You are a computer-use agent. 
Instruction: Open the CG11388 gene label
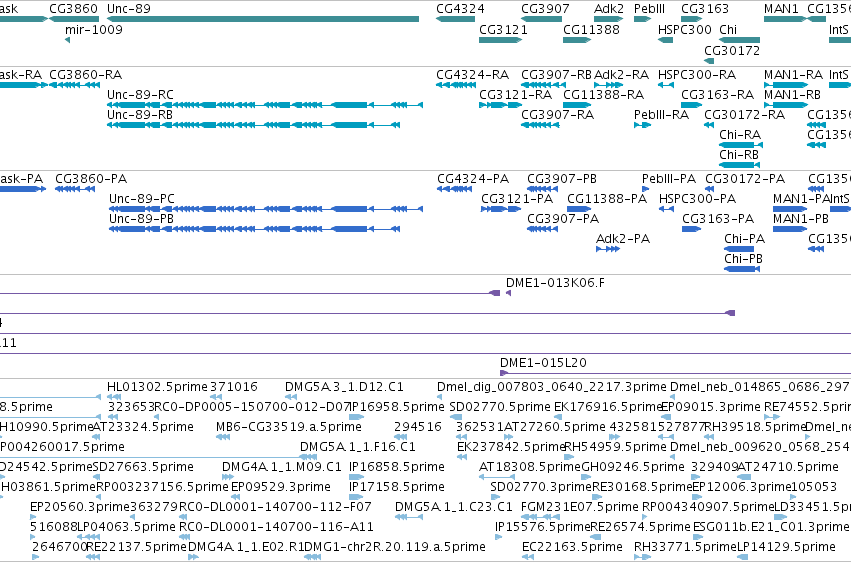tap(591, 29)
